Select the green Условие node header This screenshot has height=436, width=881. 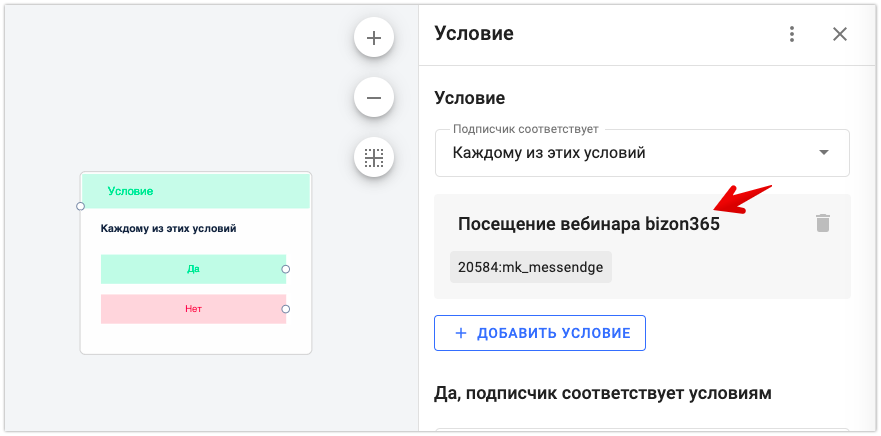[x=196, y=191]
